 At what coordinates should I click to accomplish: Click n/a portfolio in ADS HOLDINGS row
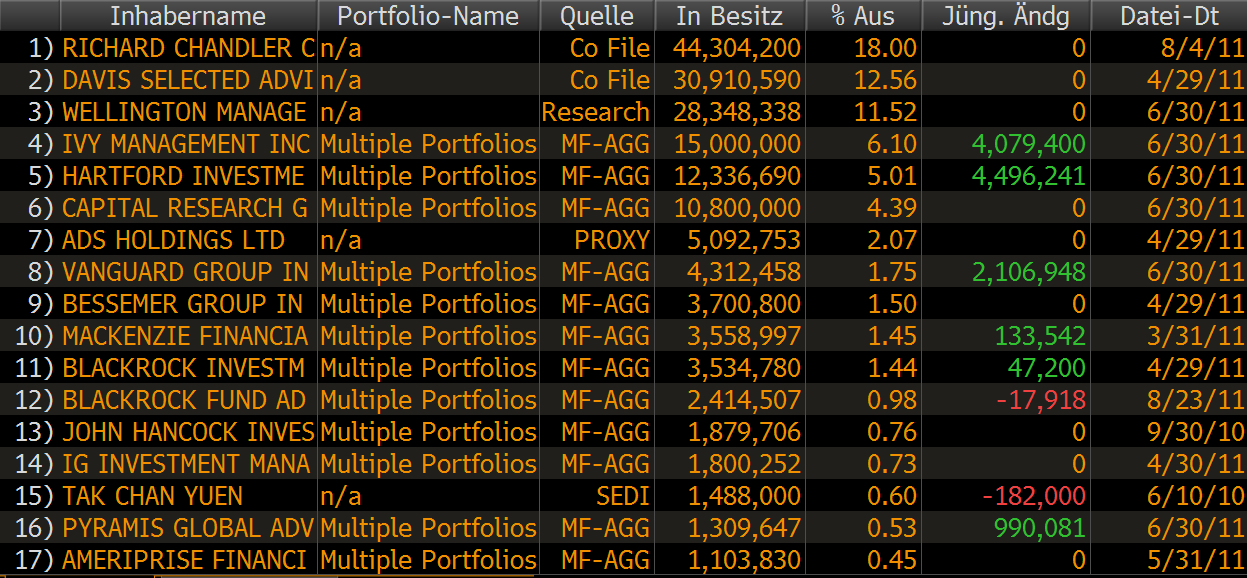(341, 240)
